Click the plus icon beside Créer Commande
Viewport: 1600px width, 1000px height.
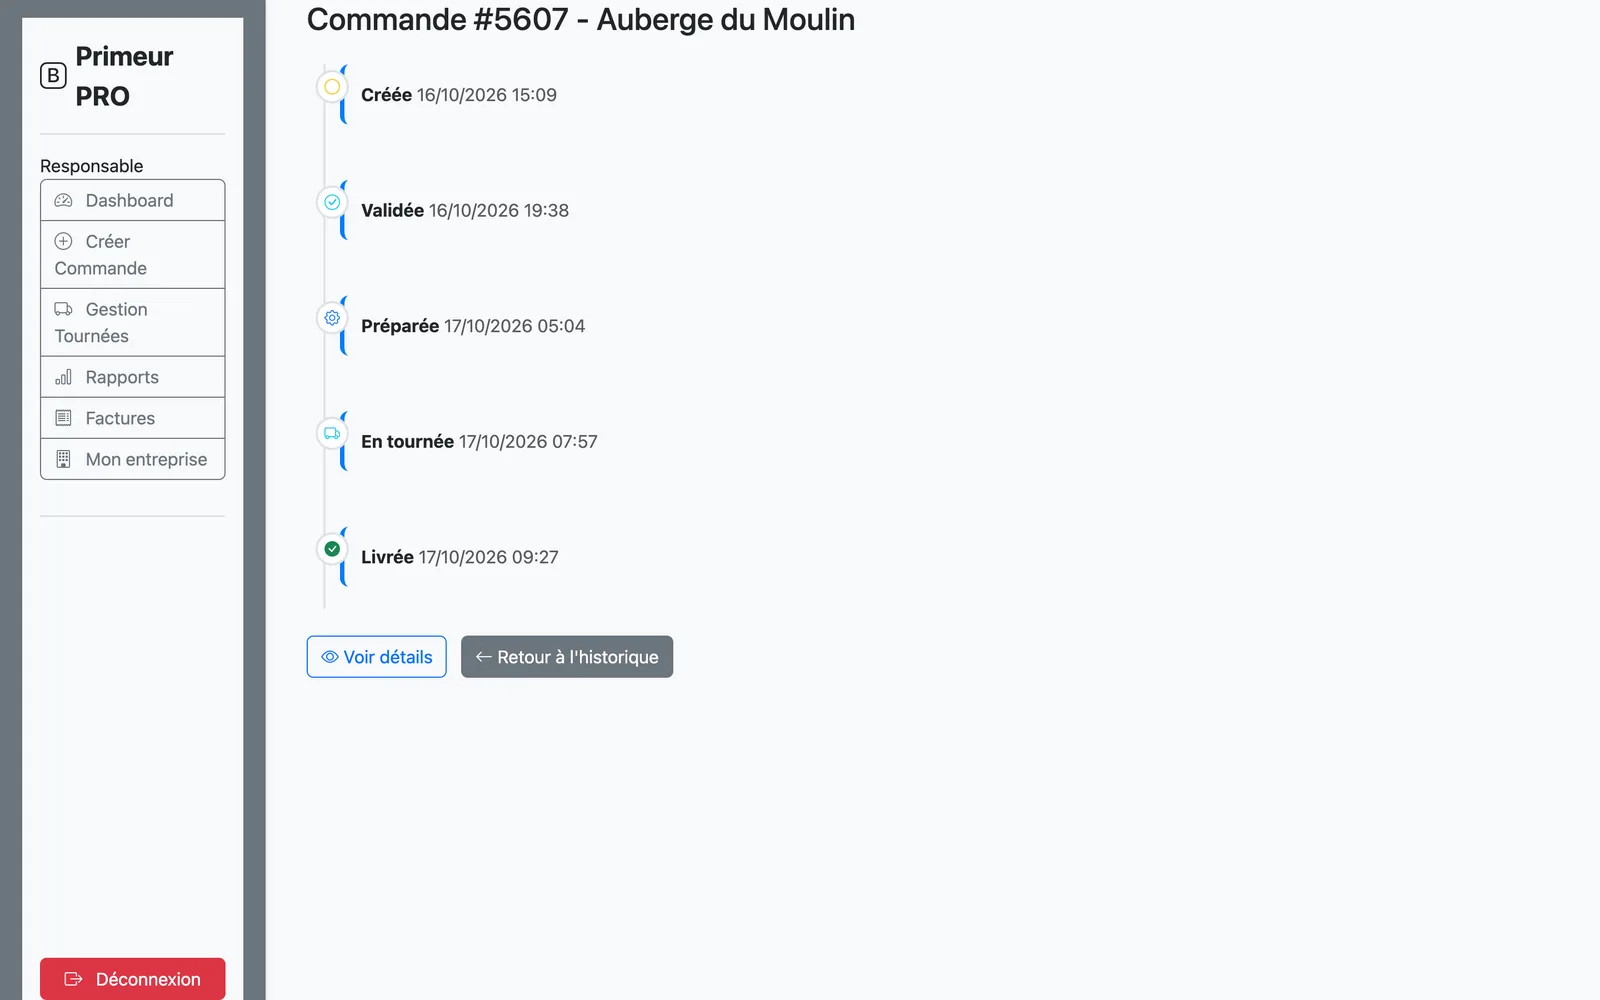(x=63, y=241)
